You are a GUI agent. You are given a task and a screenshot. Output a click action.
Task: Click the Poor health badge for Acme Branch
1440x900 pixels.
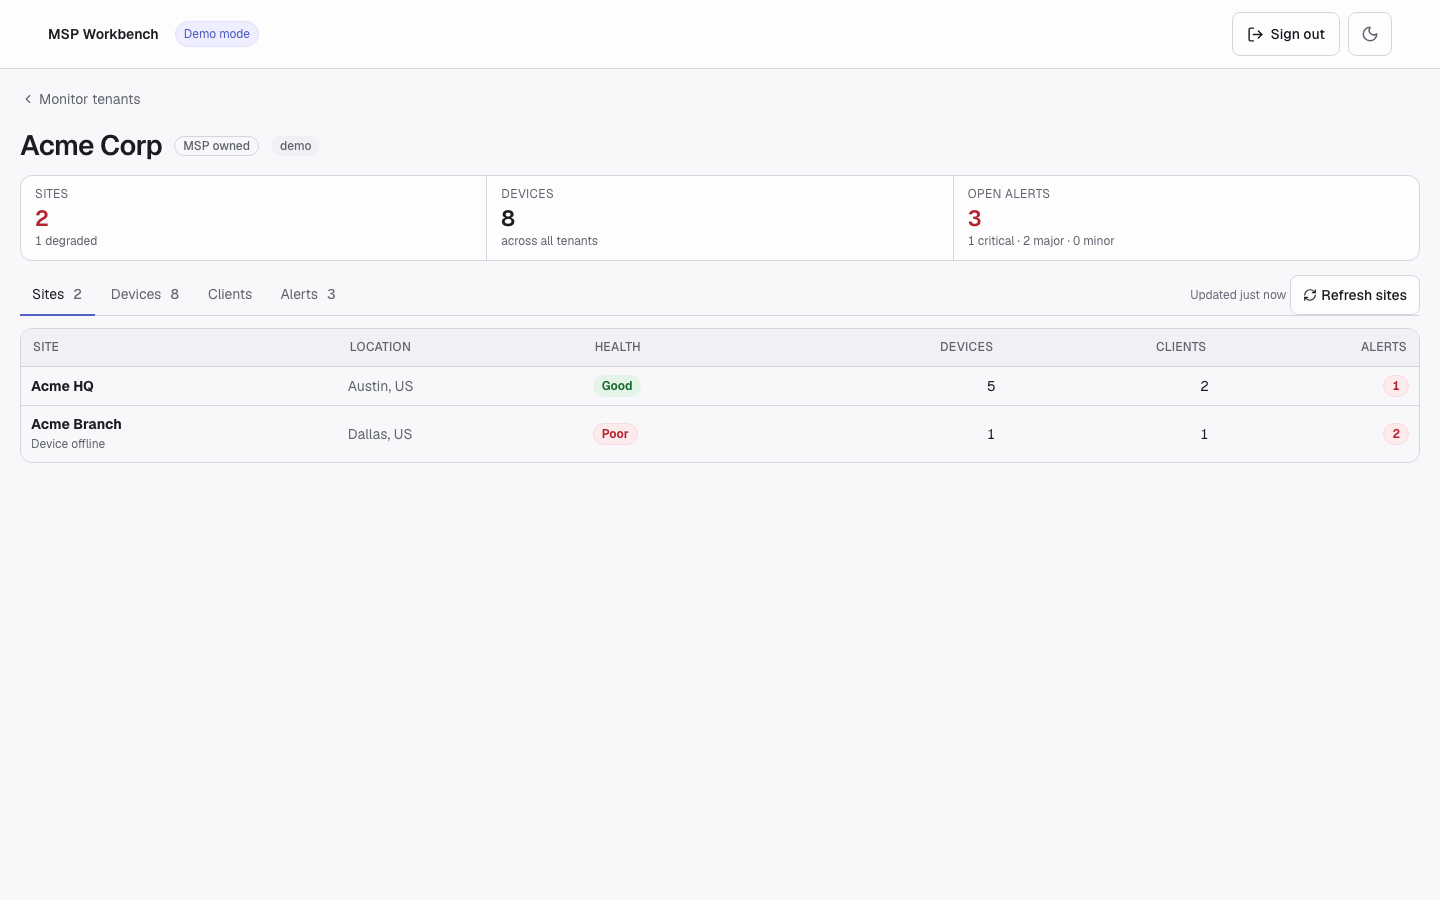pyautogui.click(x=615, y=434)
